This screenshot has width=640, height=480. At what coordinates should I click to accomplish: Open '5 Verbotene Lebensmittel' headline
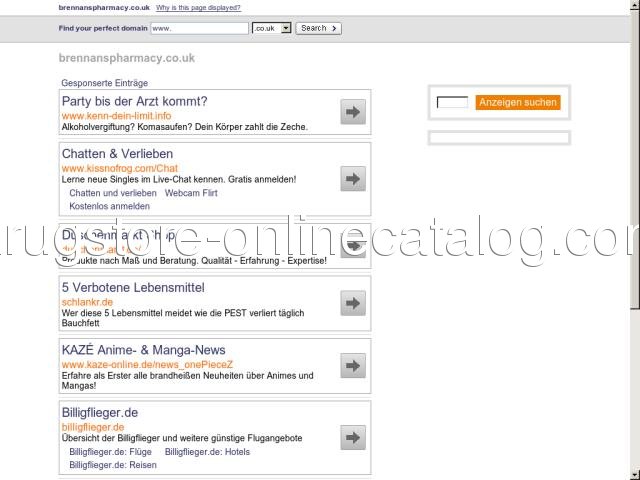133,288
